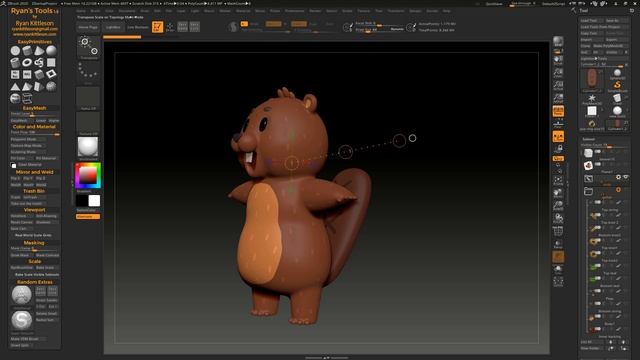This screenshot has width=640, height=360.
Task: Select the Move view icon
Action: click(x=558, y=193)
